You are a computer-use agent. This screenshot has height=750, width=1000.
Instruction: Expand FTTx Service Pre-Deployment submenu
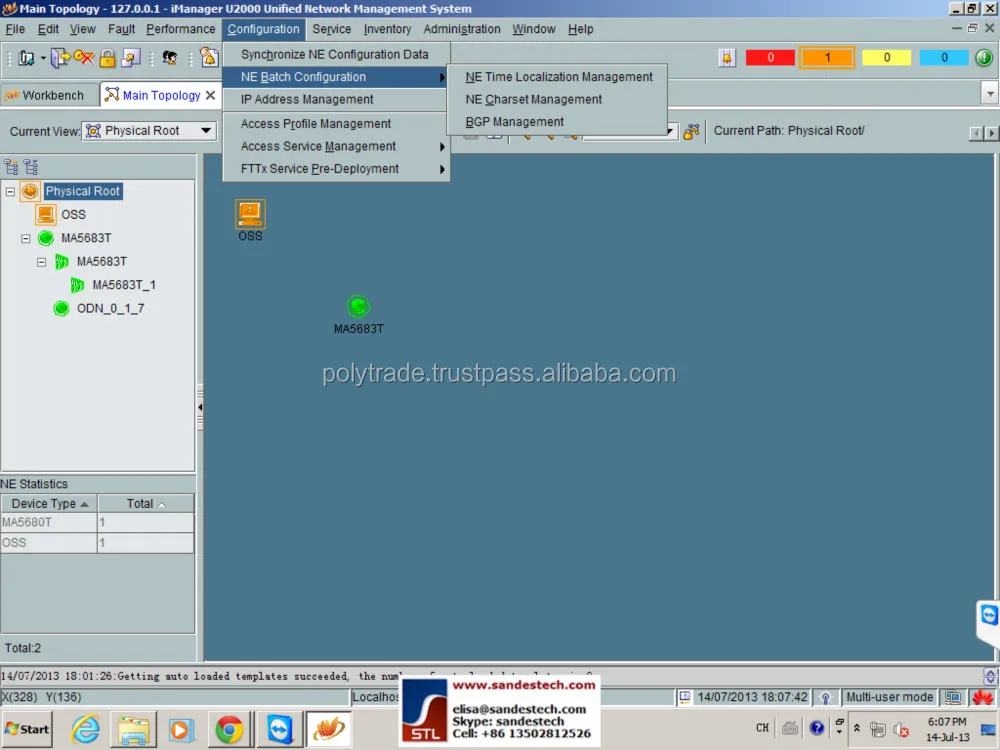point(335,169)
